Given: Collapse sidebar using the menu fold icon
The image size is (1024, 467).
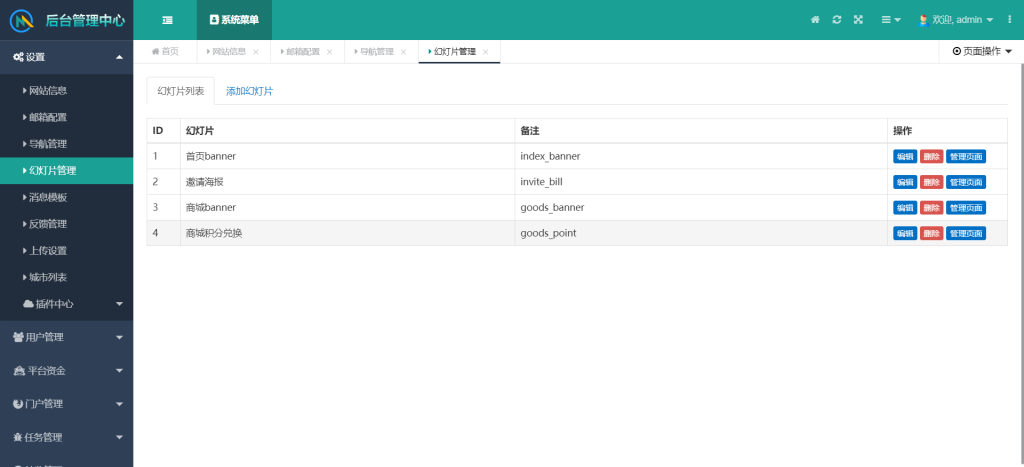Looking at the screenshot, I should 167,20.
